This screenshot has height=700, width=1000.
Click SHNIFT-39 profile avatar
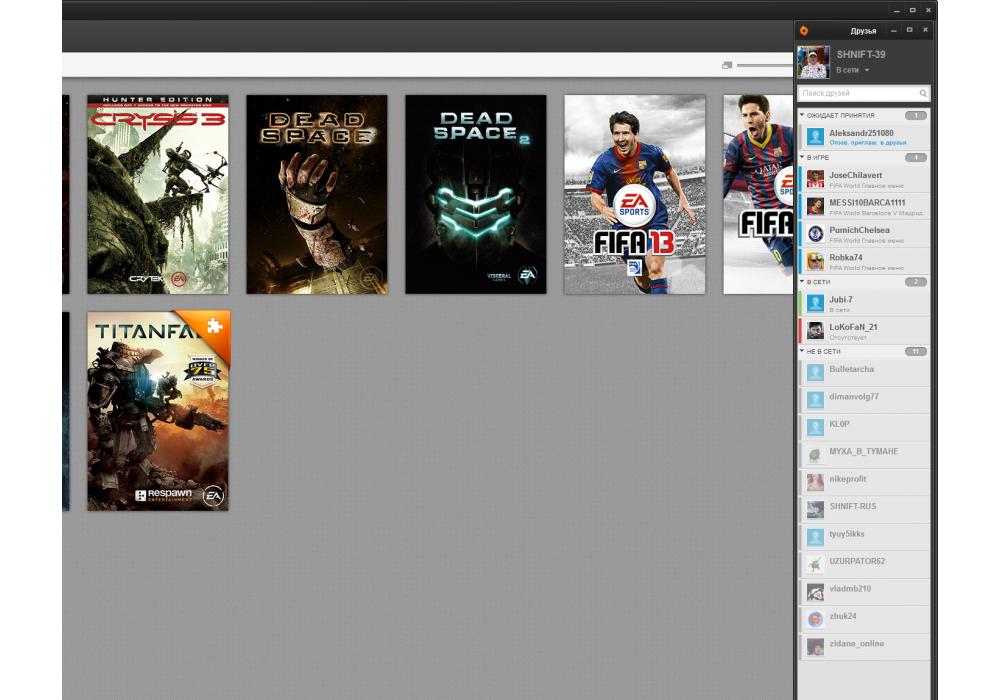click(x=813, y=62)
